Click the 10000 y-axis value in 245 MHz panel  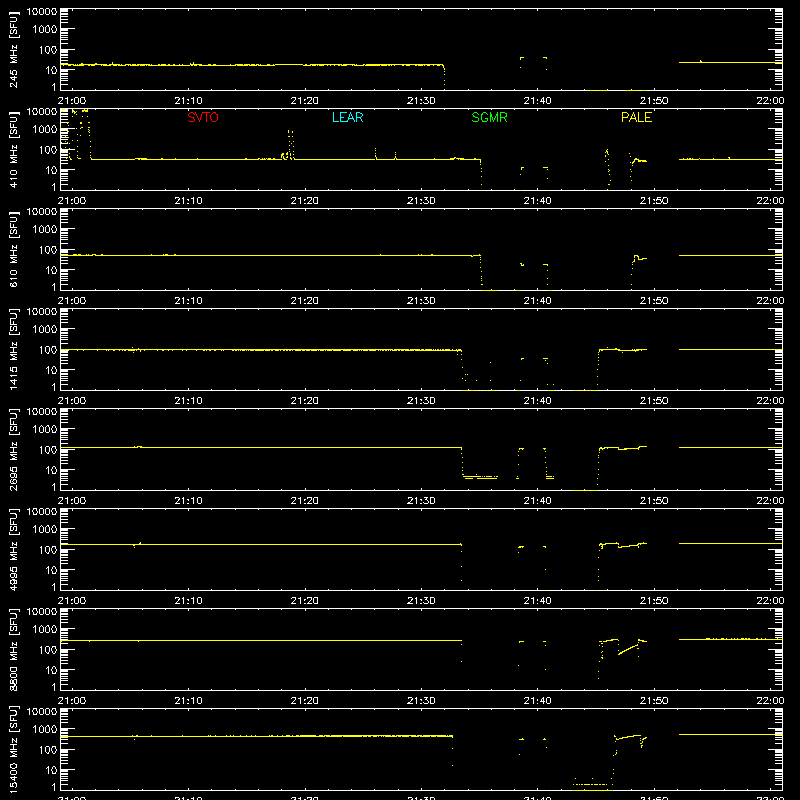(x=42, y=12)
